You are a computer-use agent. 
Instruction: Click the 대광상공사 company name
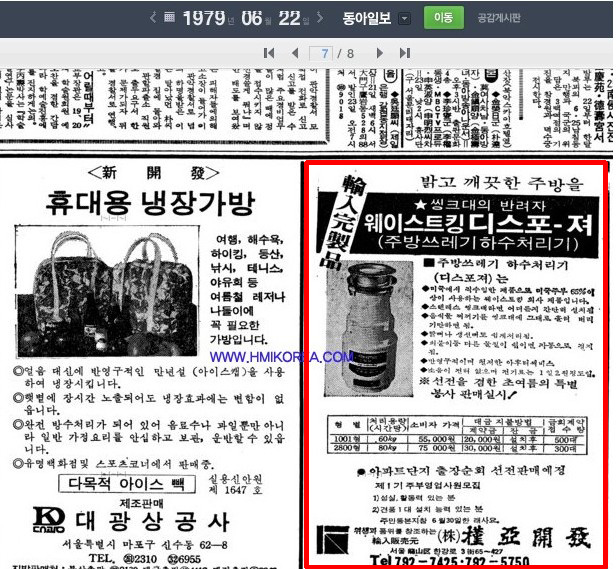point(152,521)
